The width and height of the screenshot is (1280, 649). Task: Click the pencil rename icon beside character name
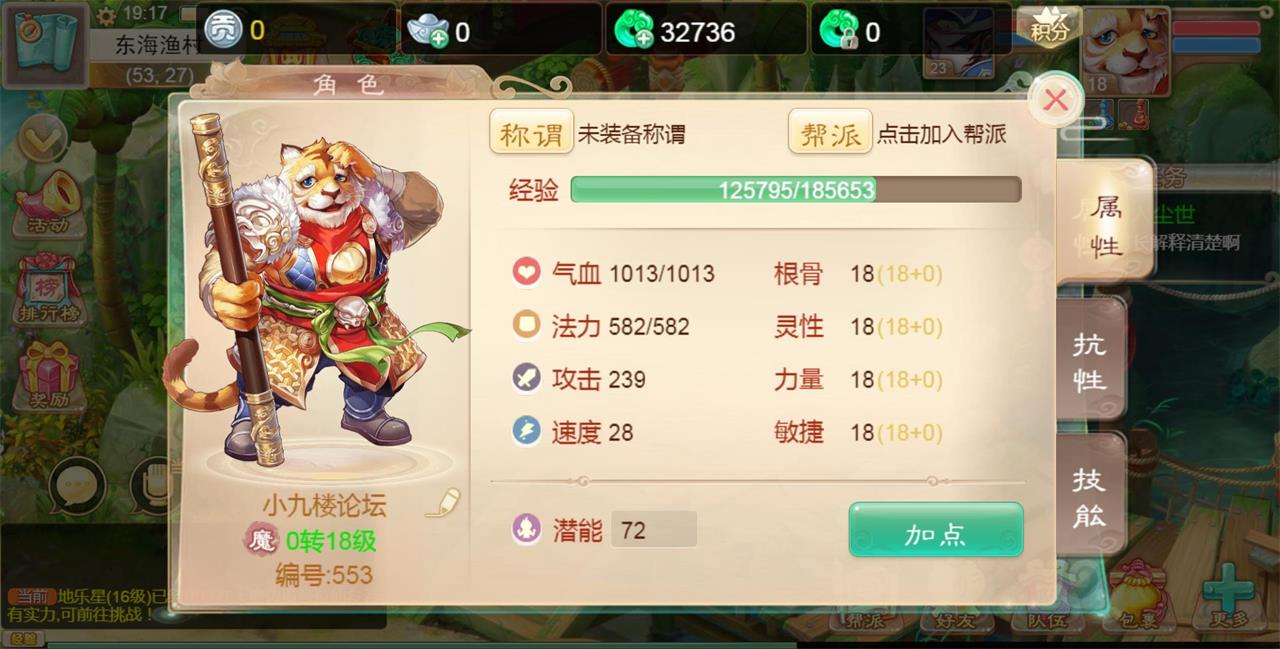click(x=443, y=503)
